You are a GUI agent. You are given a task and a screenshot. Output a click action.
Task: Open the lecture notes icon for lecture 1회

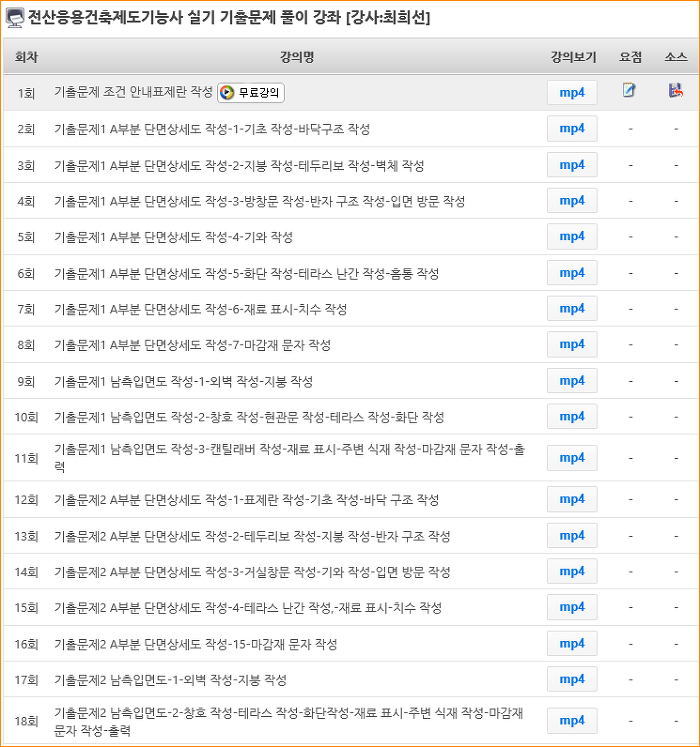tap(629, 90)
